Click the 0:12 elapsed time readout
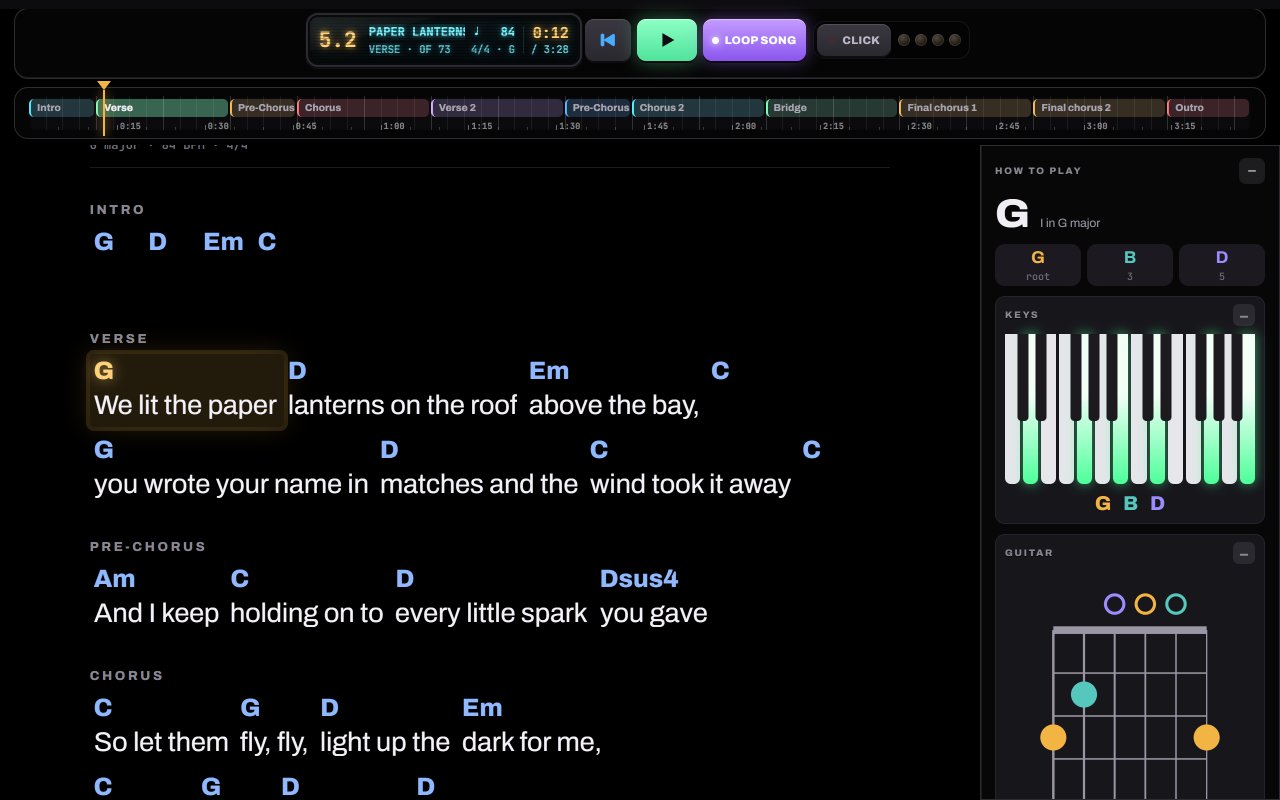Screen dimensions: 1280x800 [550, 33]
